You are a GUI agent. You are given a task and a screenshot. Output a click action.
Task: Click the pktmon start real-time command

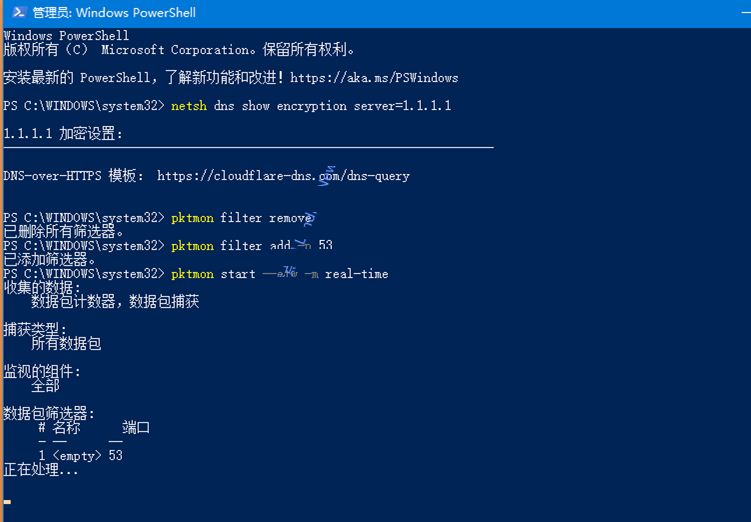tap(279, 274)
